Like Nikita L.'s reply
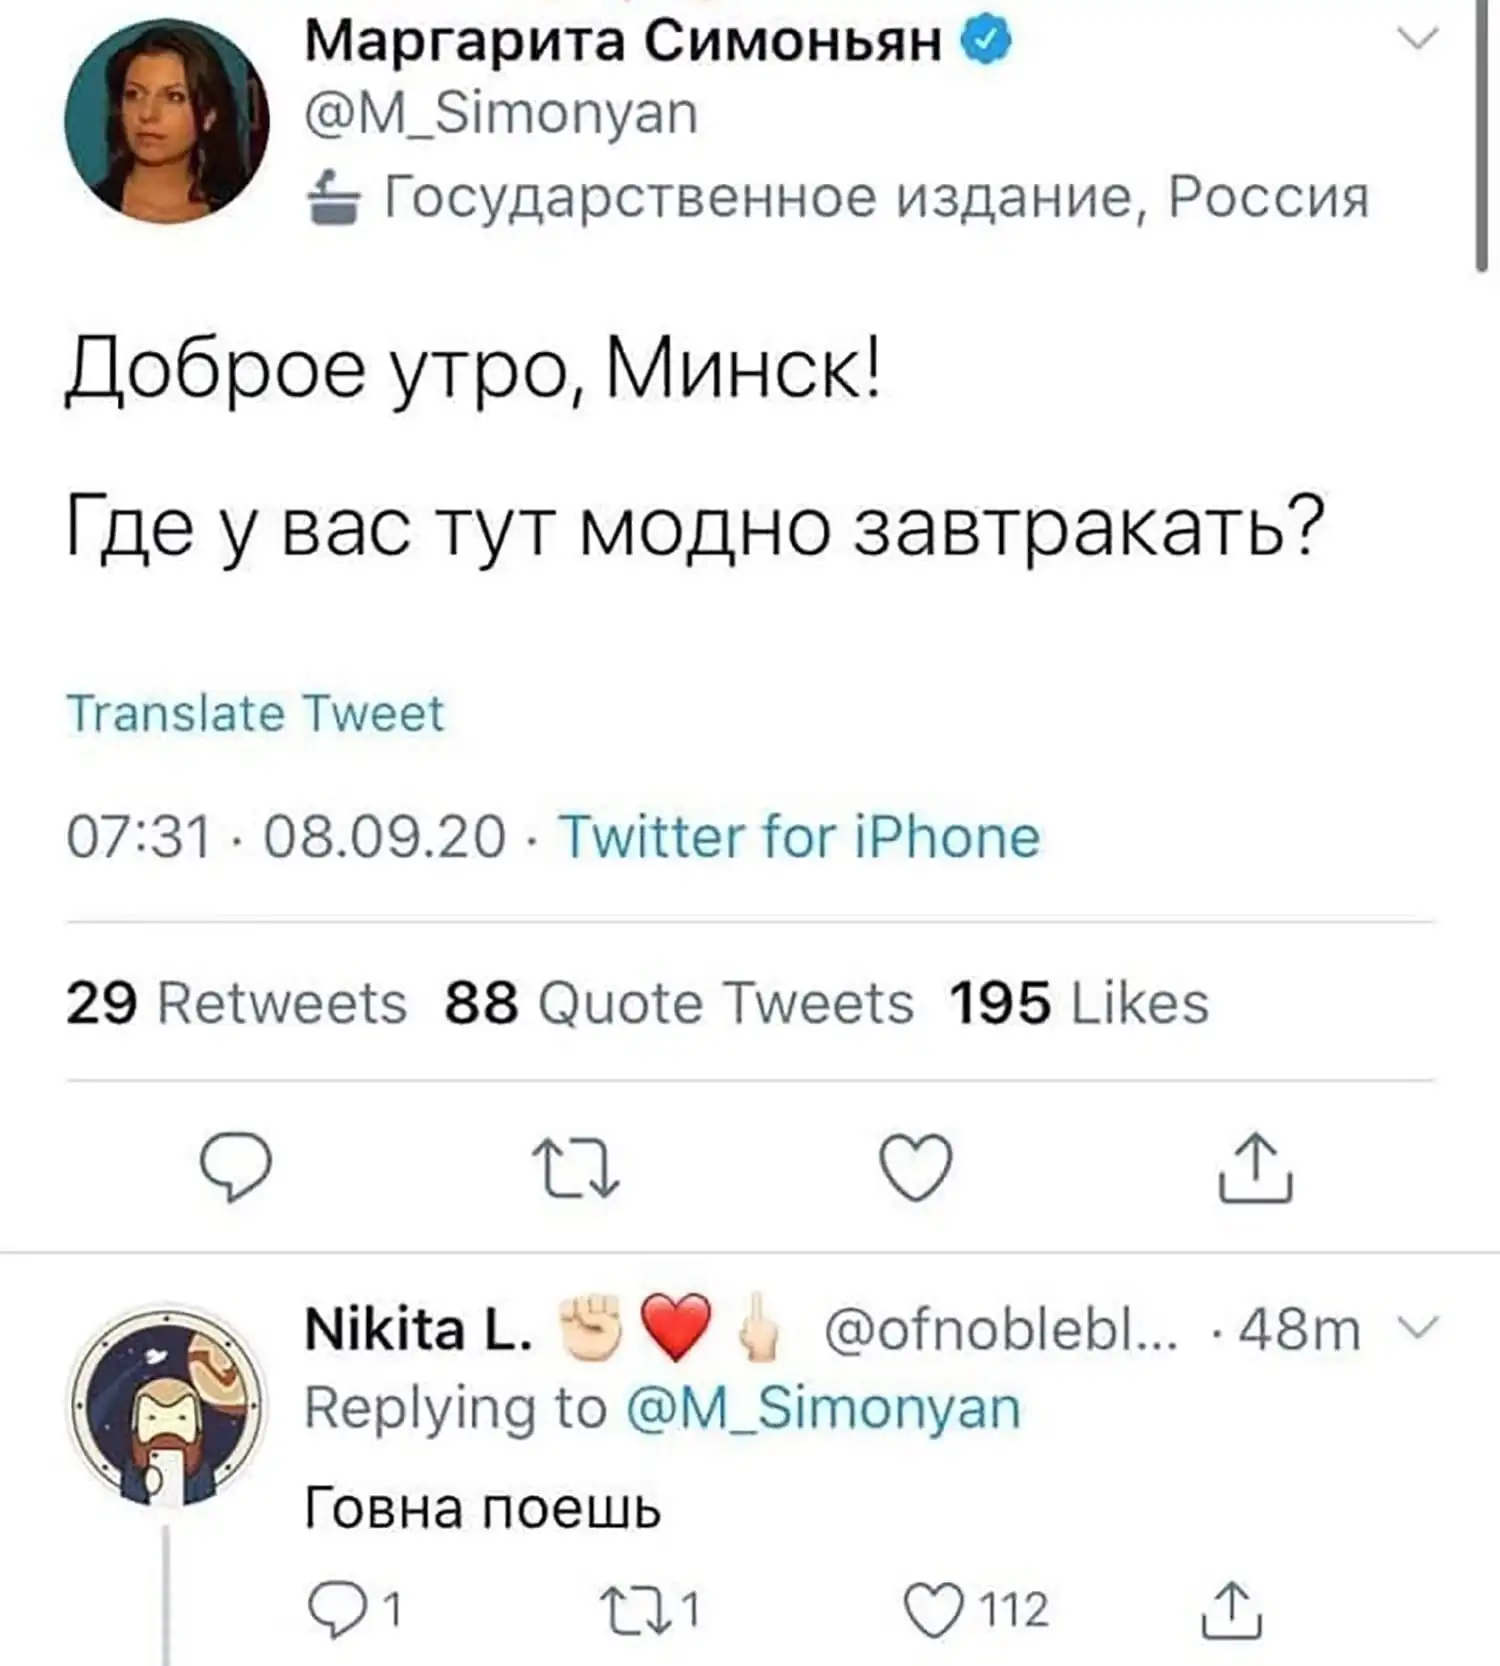Screen dimensions: 1500x1666 (932, 1610)
